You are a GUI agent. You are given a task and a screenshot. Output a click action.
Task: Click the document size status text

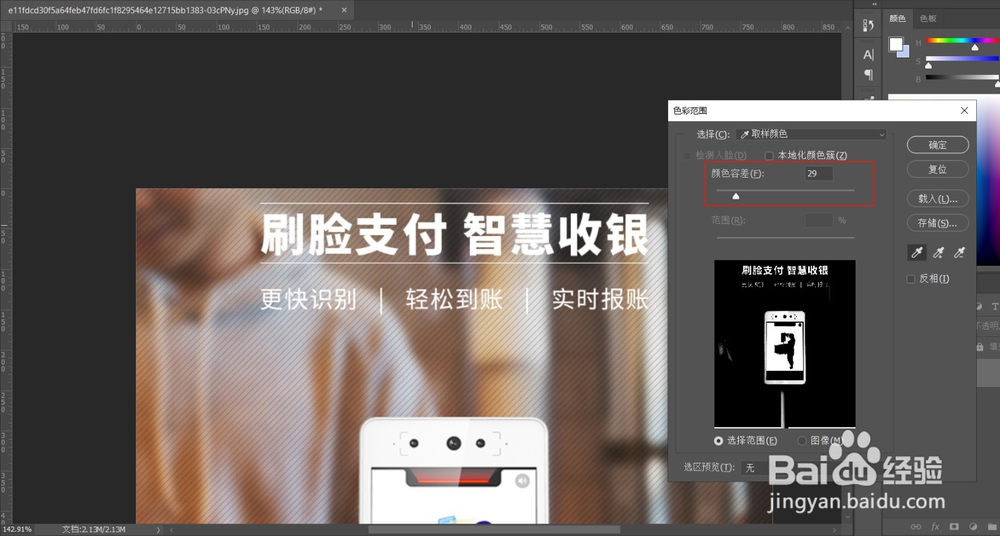94,530
